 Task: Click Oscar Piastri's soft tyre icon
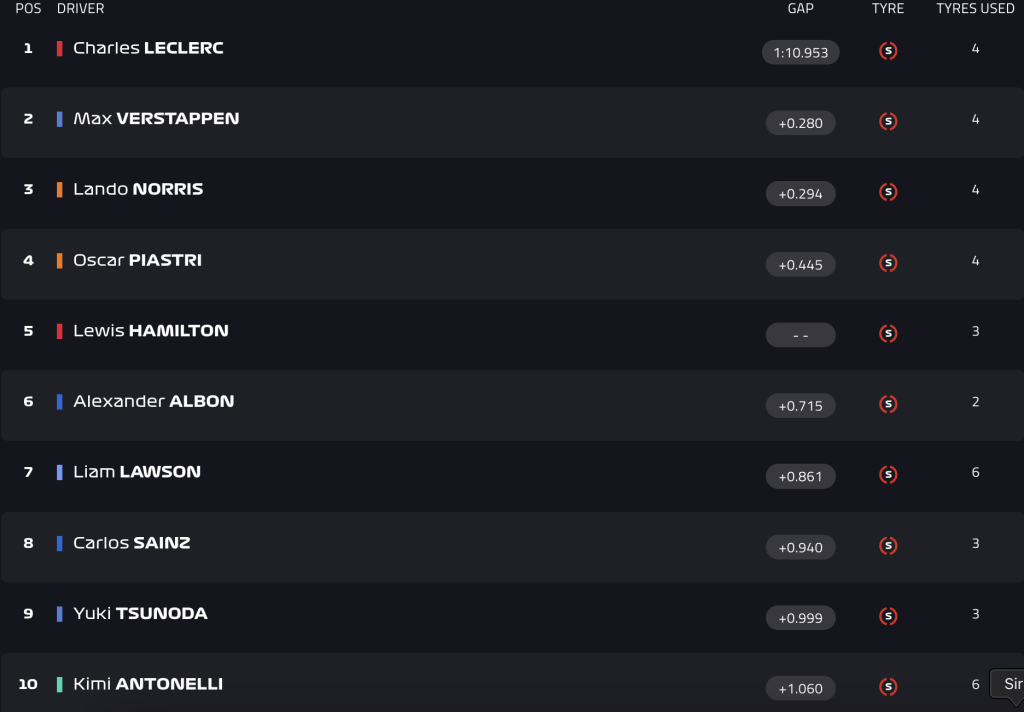click(x=888, y=263)
